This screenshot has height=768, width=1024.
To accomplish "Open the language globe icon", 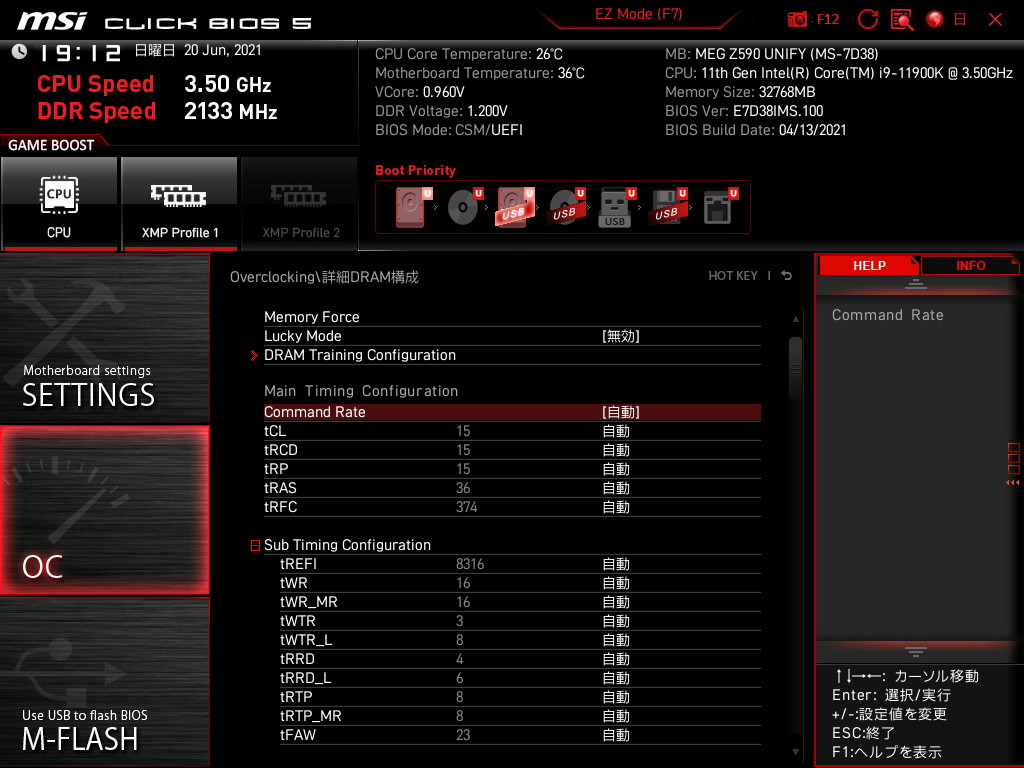I will pos(935,20).
